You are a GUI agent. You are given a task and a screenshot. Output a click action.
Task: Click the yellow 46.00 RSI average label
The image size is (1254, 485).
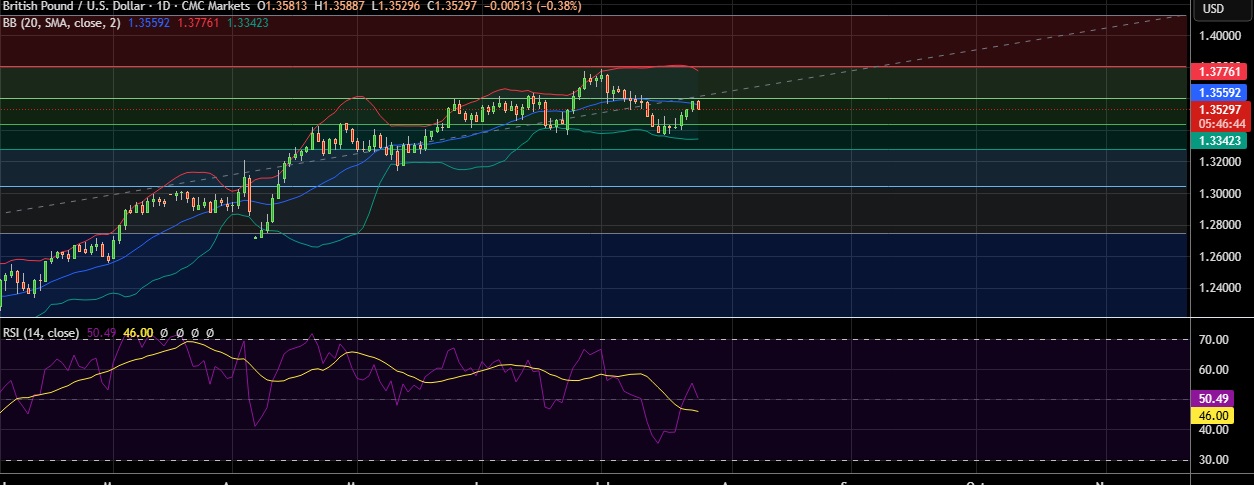[1216, 414]
